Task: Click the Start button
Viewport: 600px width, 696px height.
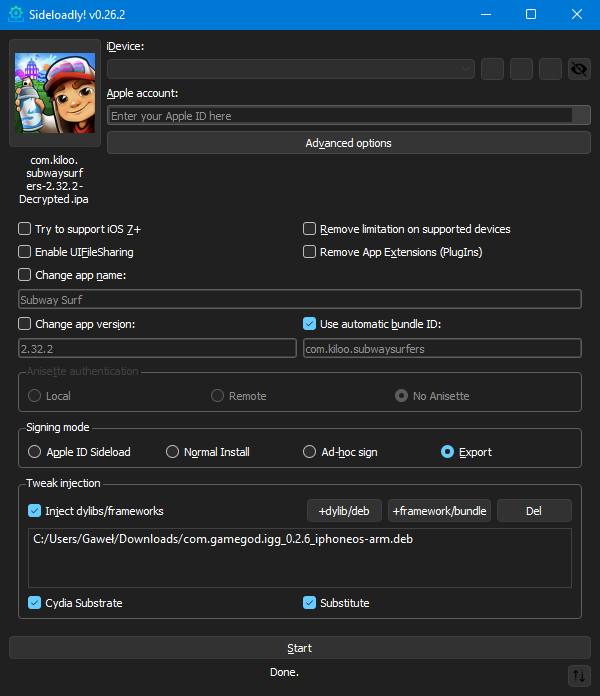Action: [x=300, y=648]
